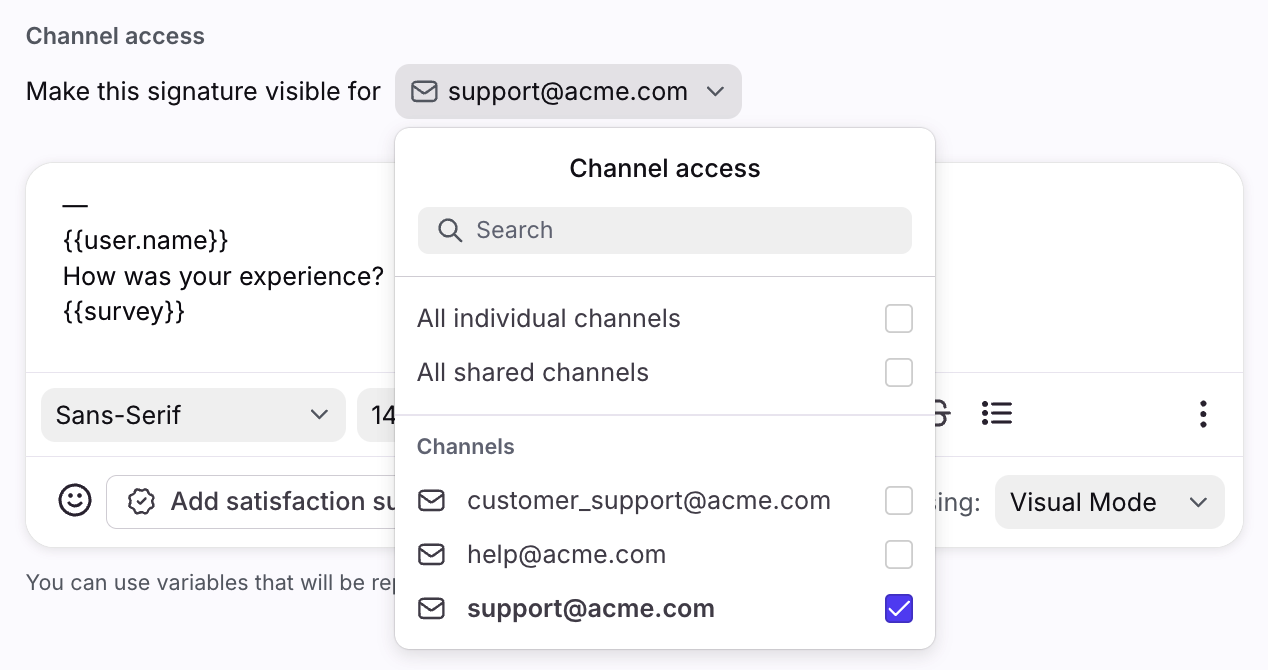The height and width of the screenshot is (670, 1268).
Task: Enable All individual channels checkbox
Action: [899, 319]
